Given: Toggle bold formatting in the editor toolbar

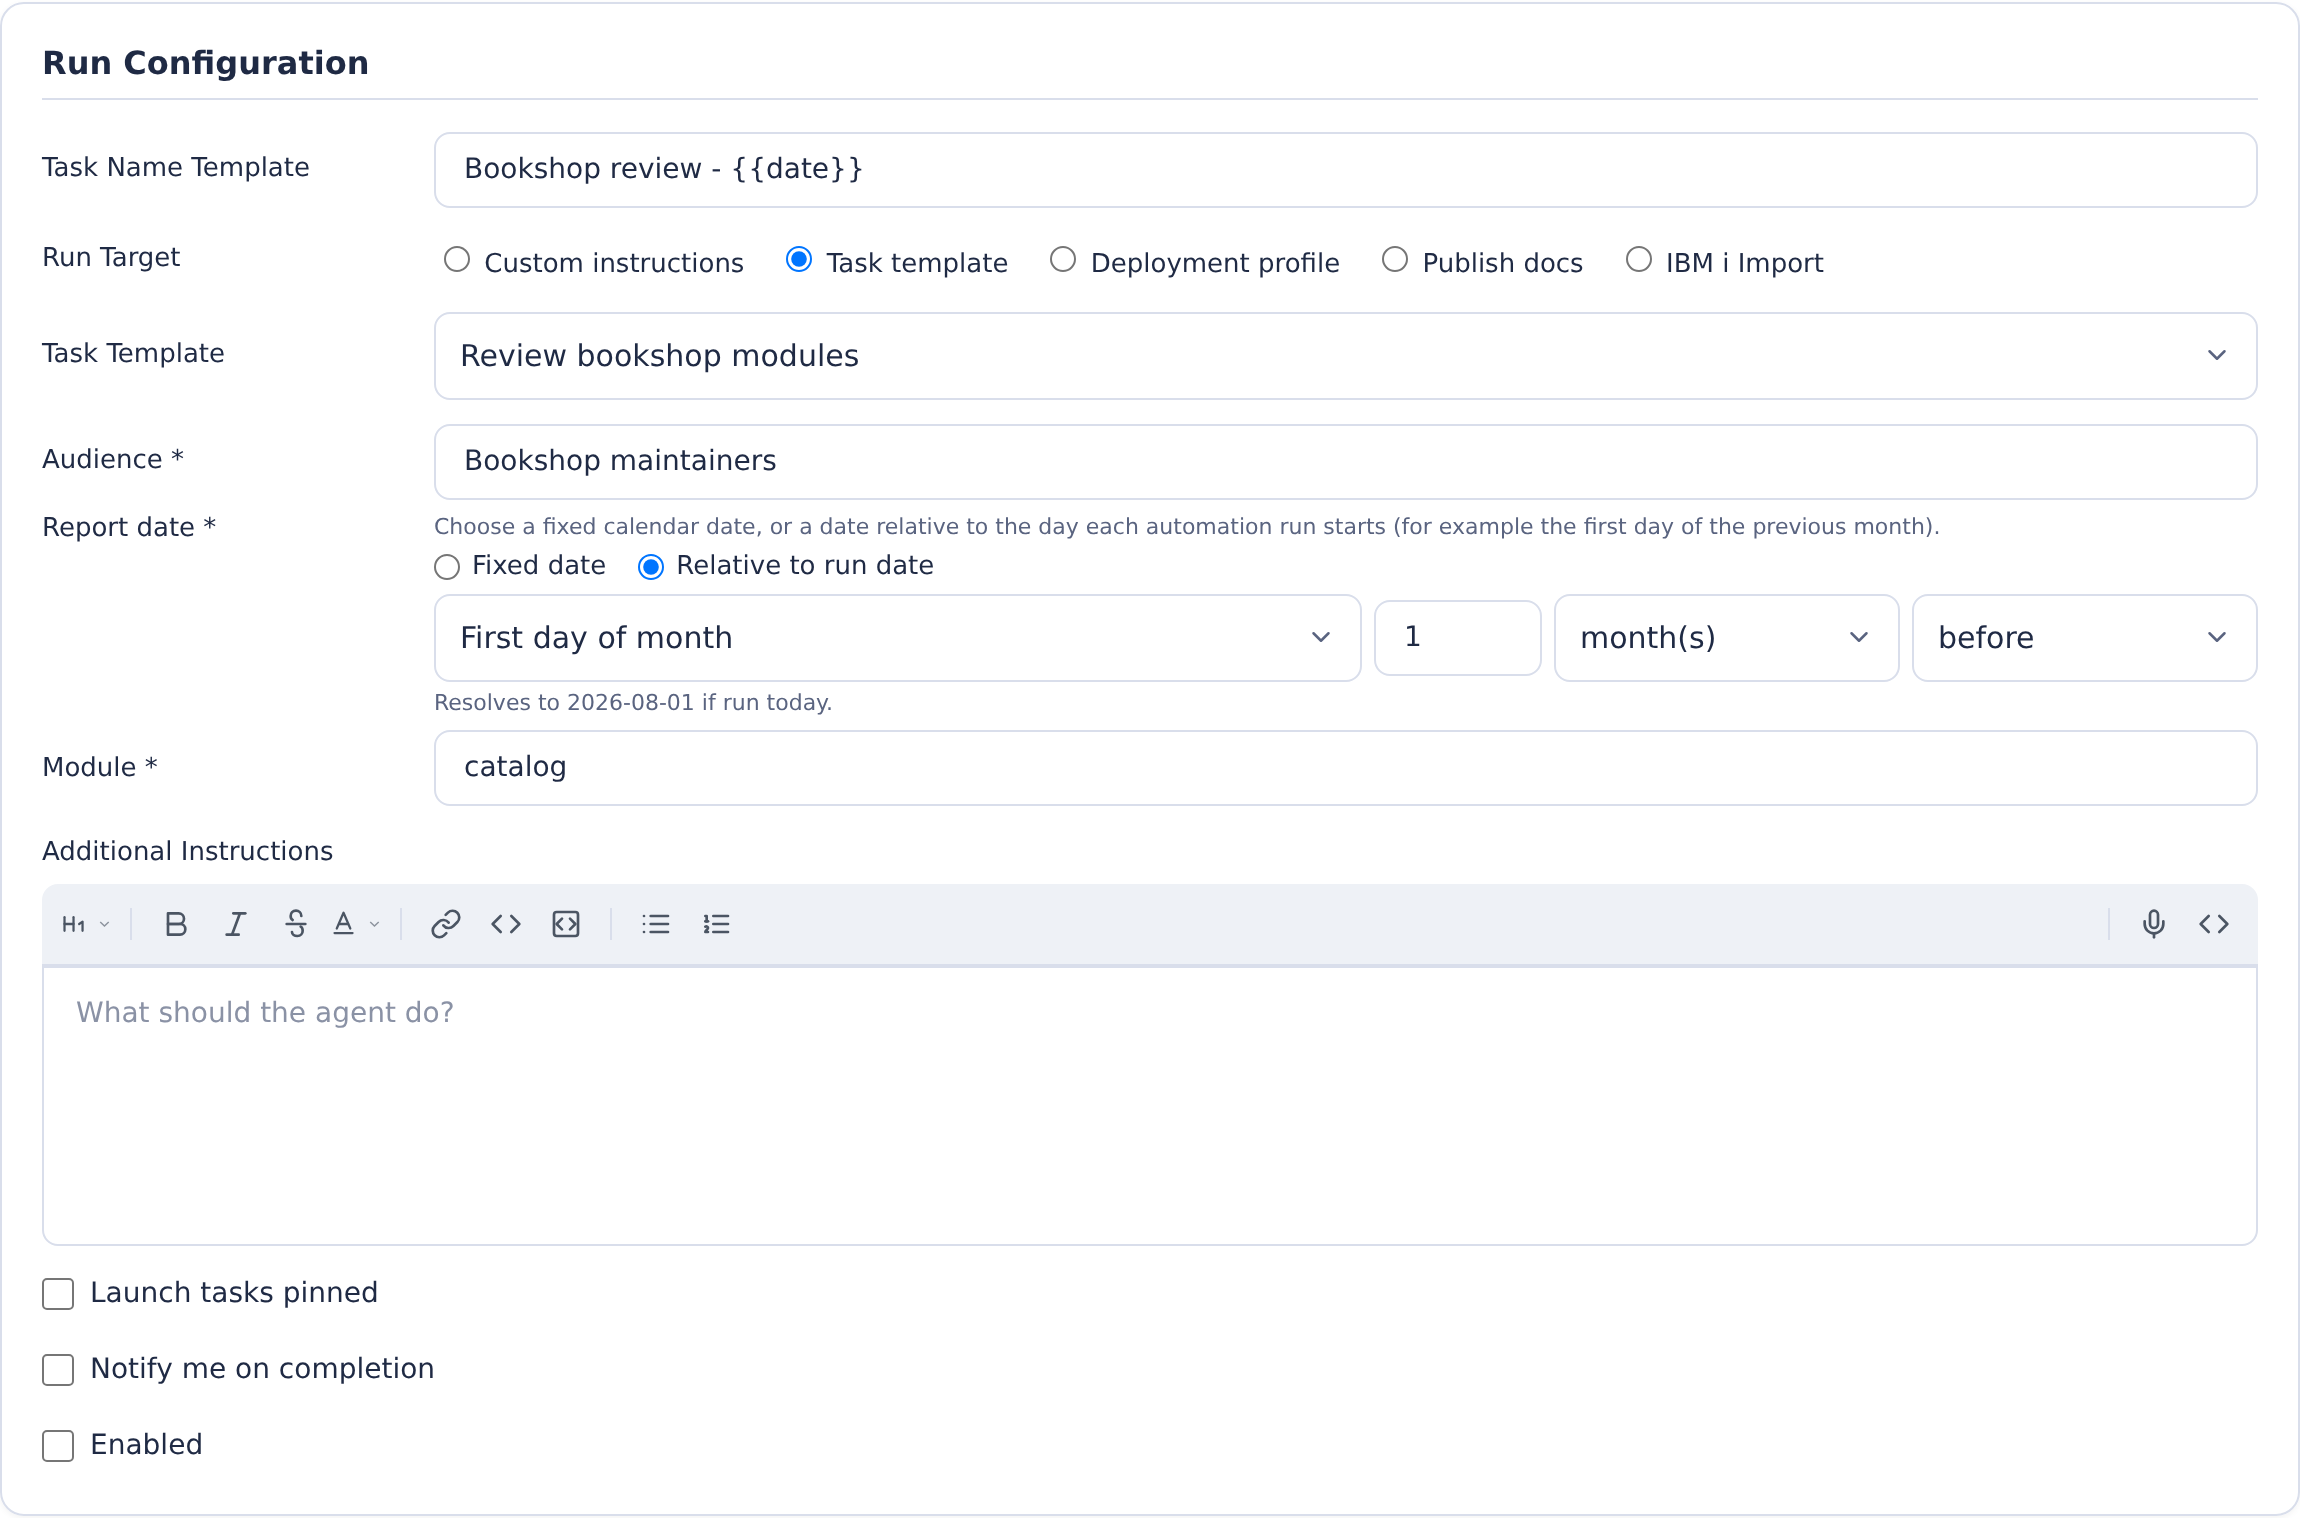Looking at the screenshot, I should pyautogui.click(x=176, y=925).
